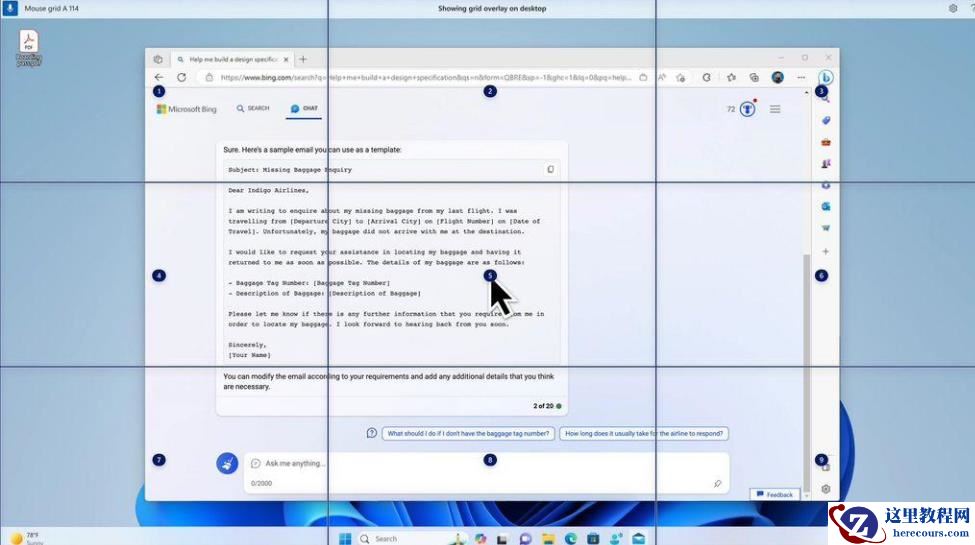Viewport: 975px width, 545px height.
Task: Click the '[Your Name]' placeholder text
Action: click(x=249, y=355)
